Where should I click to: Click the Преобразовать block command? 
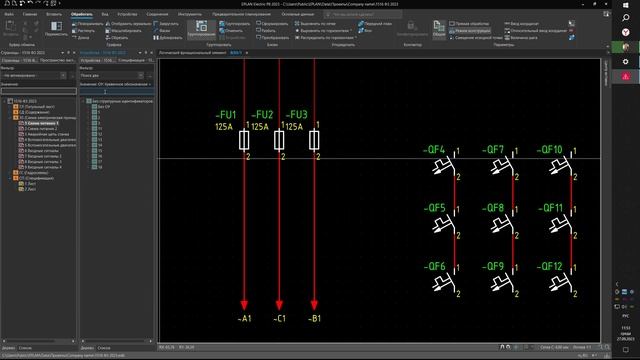pos(273,38)
